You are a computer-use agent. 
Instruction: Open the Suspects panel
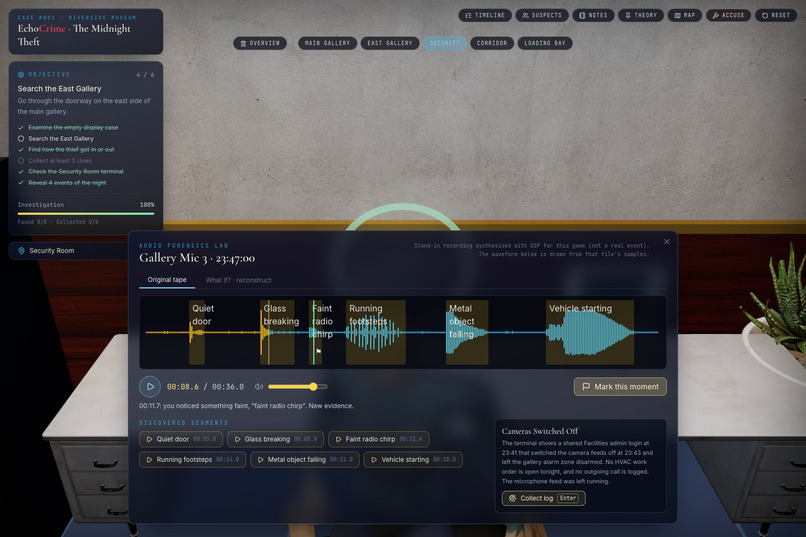[542, 15]
